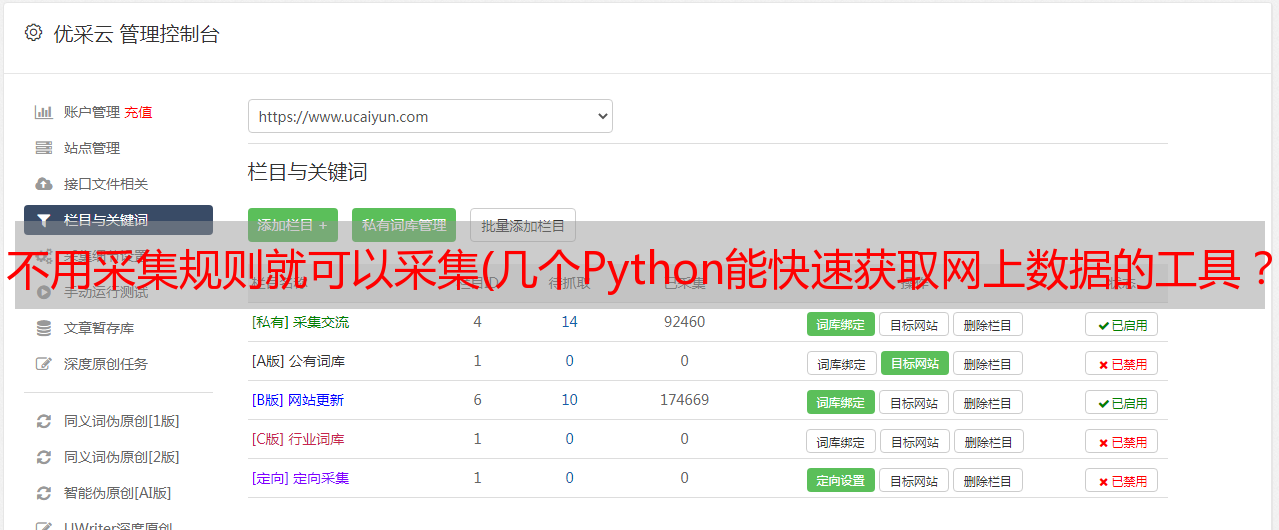Click 目标网站 for 采集交流 row
The width and height of the screenshot is (1279, 530).
[914, 324]
